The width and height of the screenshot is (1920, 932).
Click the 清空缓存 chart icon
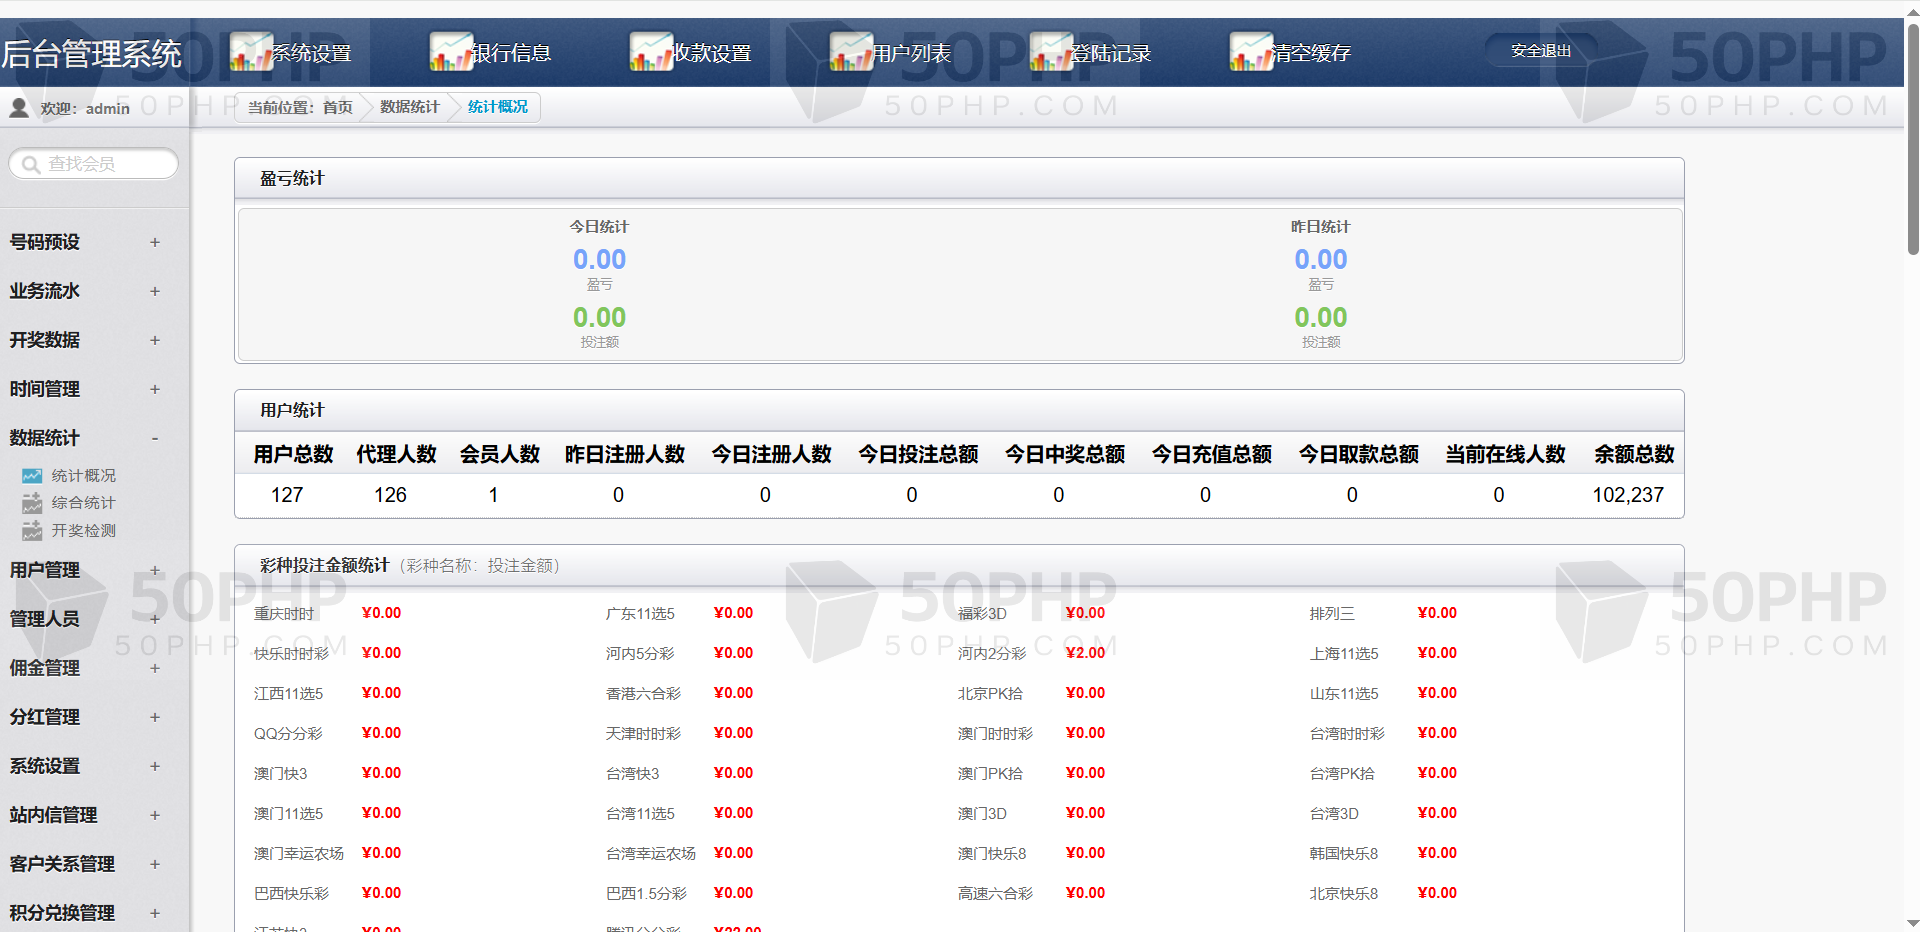point(1251,52)
